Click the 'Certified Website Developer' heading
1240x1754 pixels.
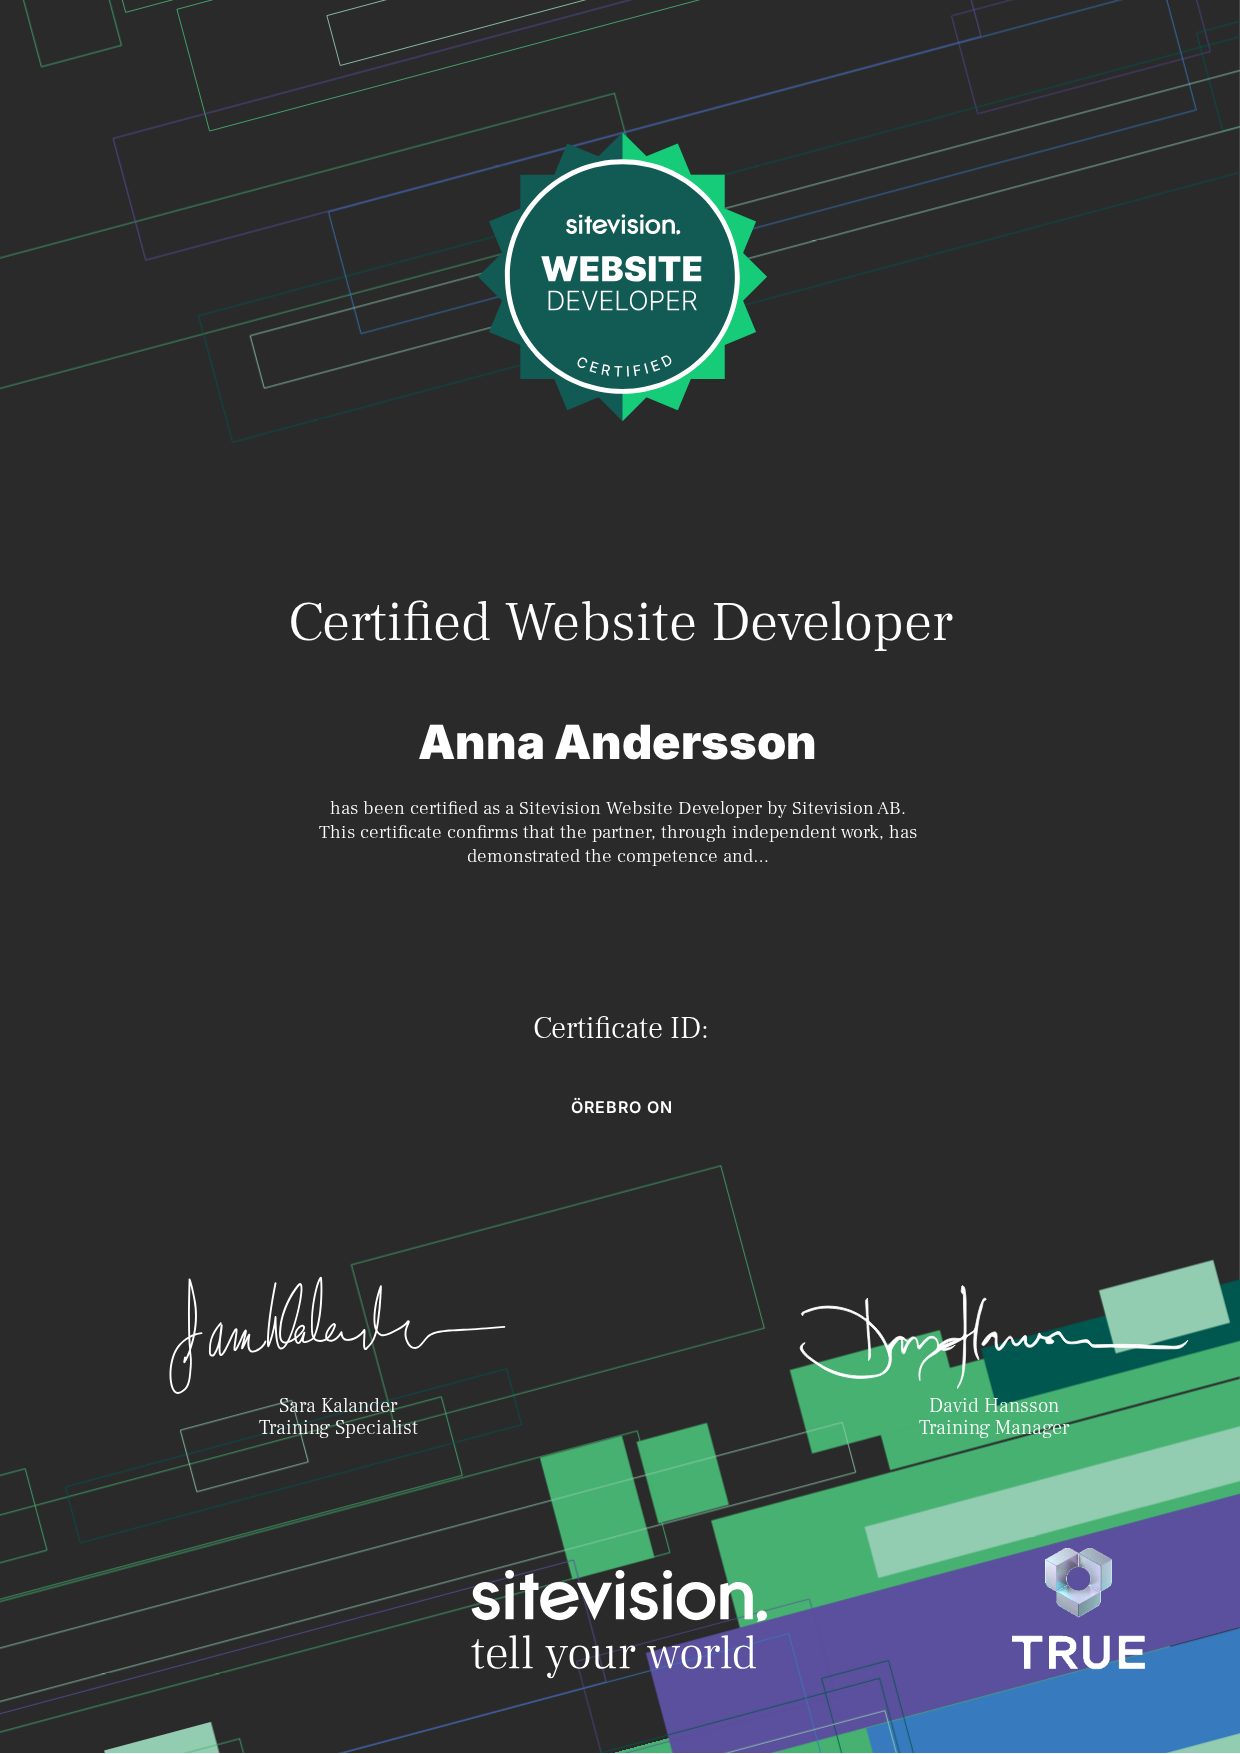pyautogui.click(x=621, y=622)
